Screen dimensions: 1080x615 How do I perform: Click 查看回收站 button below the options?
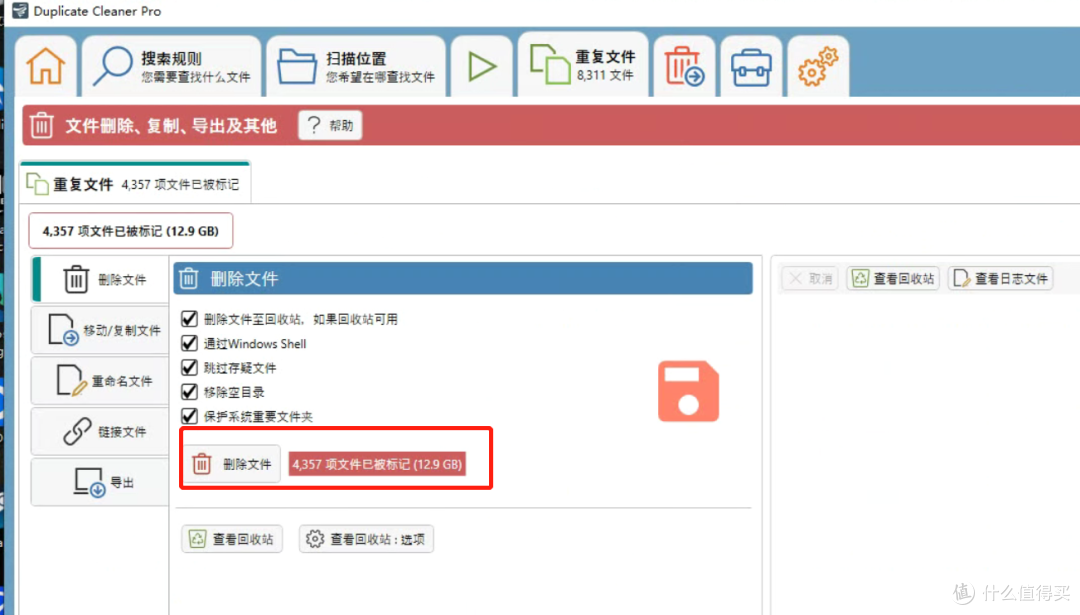232,539
